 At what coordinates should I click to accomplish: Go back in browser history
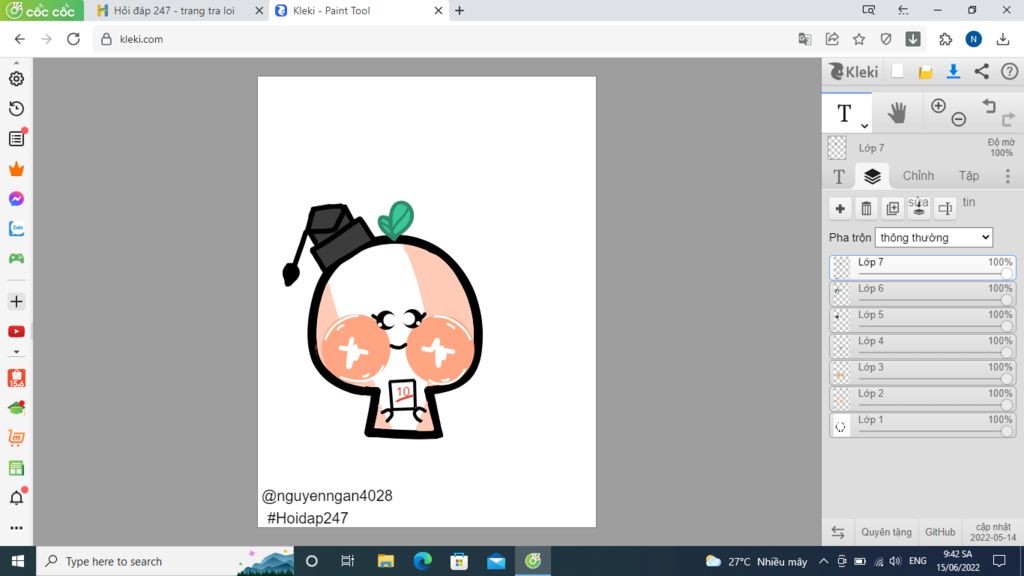(x=20, y=39)
